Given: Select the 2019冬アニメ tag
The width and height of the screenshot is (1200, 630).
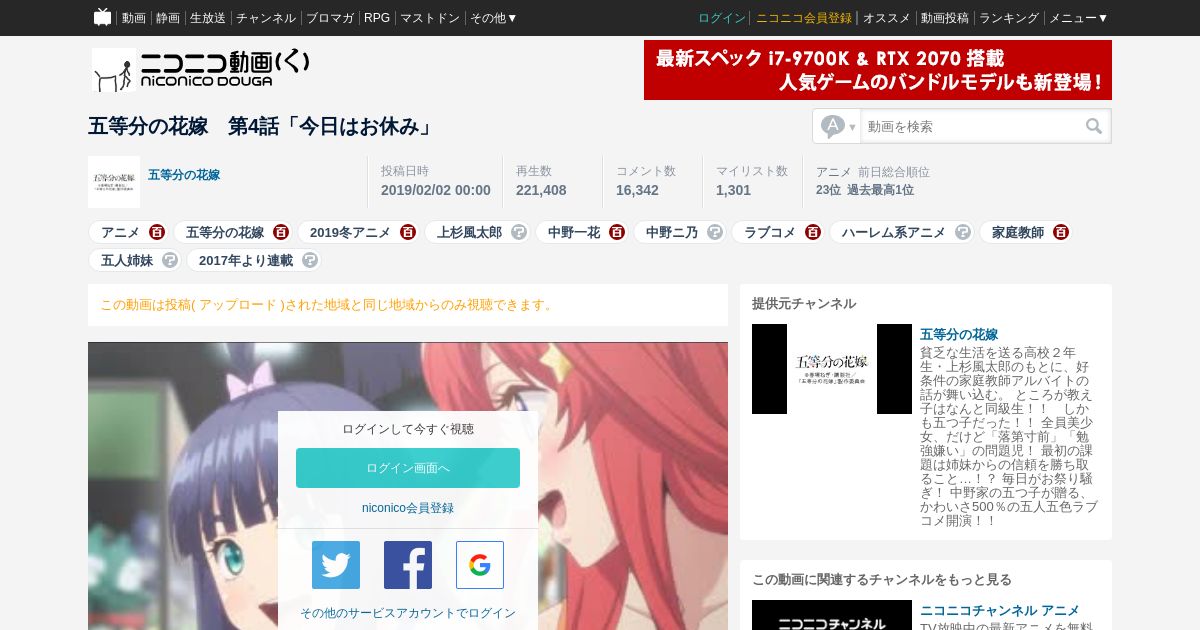Looking at the screenshot, I should pos(350,232).
